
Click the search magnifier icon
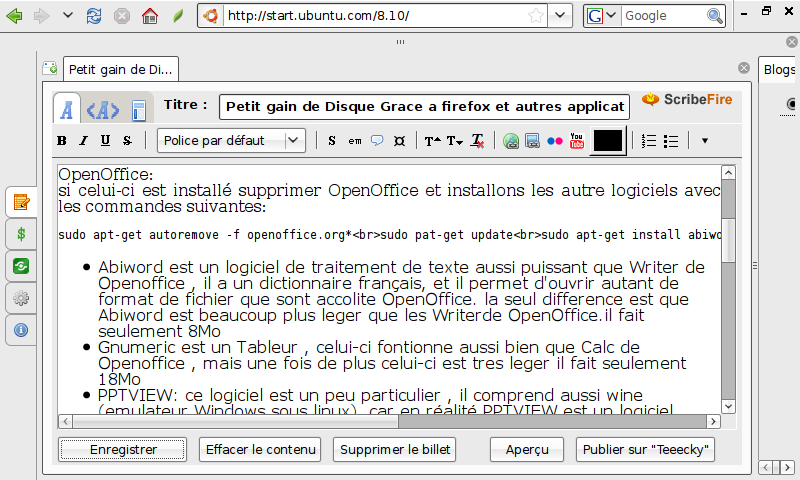tap(715, 16)
